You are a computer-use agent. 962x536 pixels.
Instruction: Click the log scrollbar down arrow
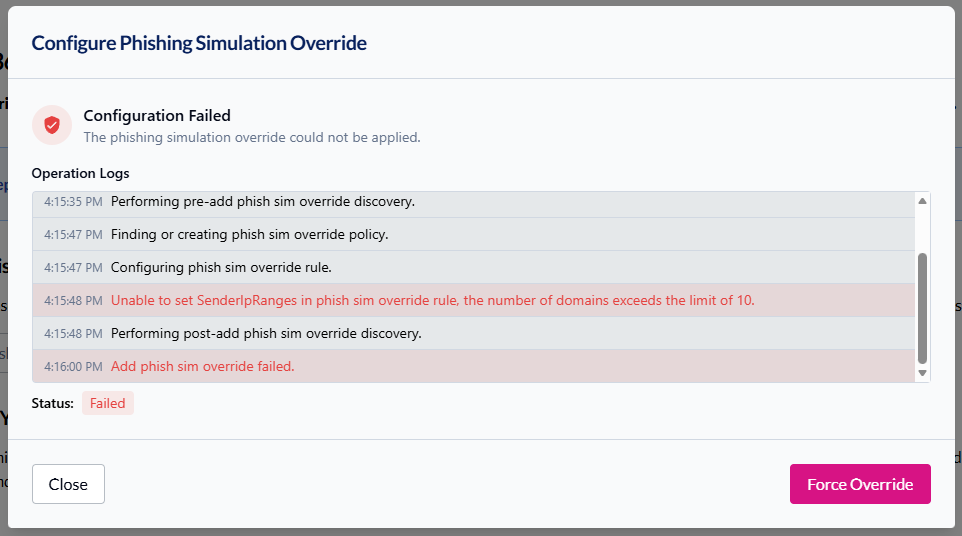tap(922, 373)
